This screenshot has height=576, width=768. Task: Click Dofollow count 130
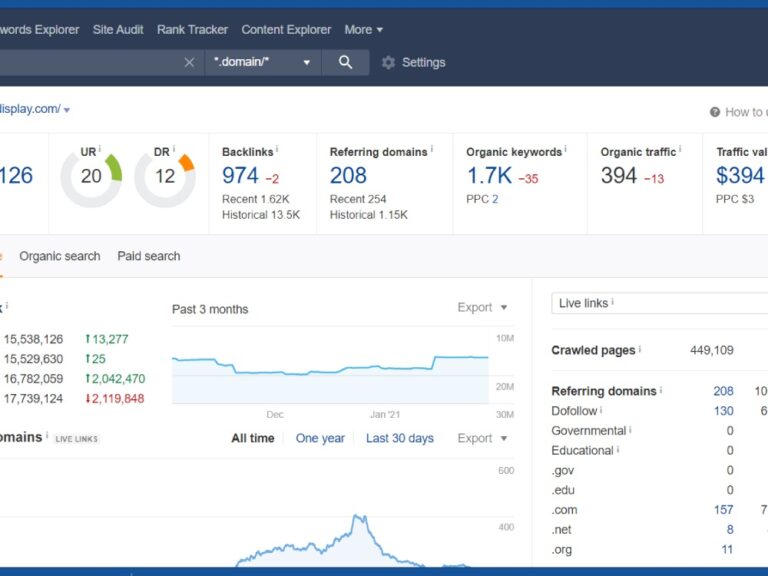[723, 411]
